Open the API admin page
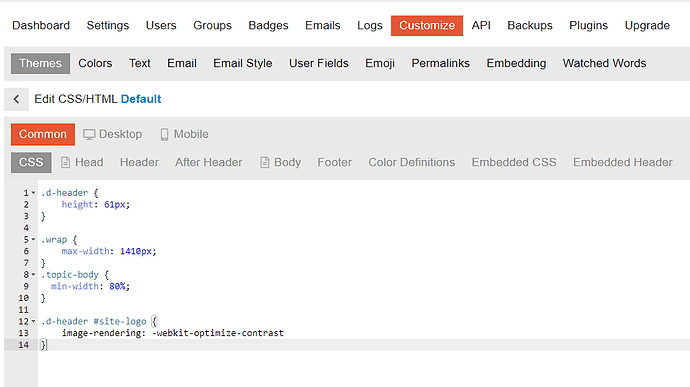Image resolution: width=690 pixels, height=387 pixels. pyautogui.click(x=481, y=26)
